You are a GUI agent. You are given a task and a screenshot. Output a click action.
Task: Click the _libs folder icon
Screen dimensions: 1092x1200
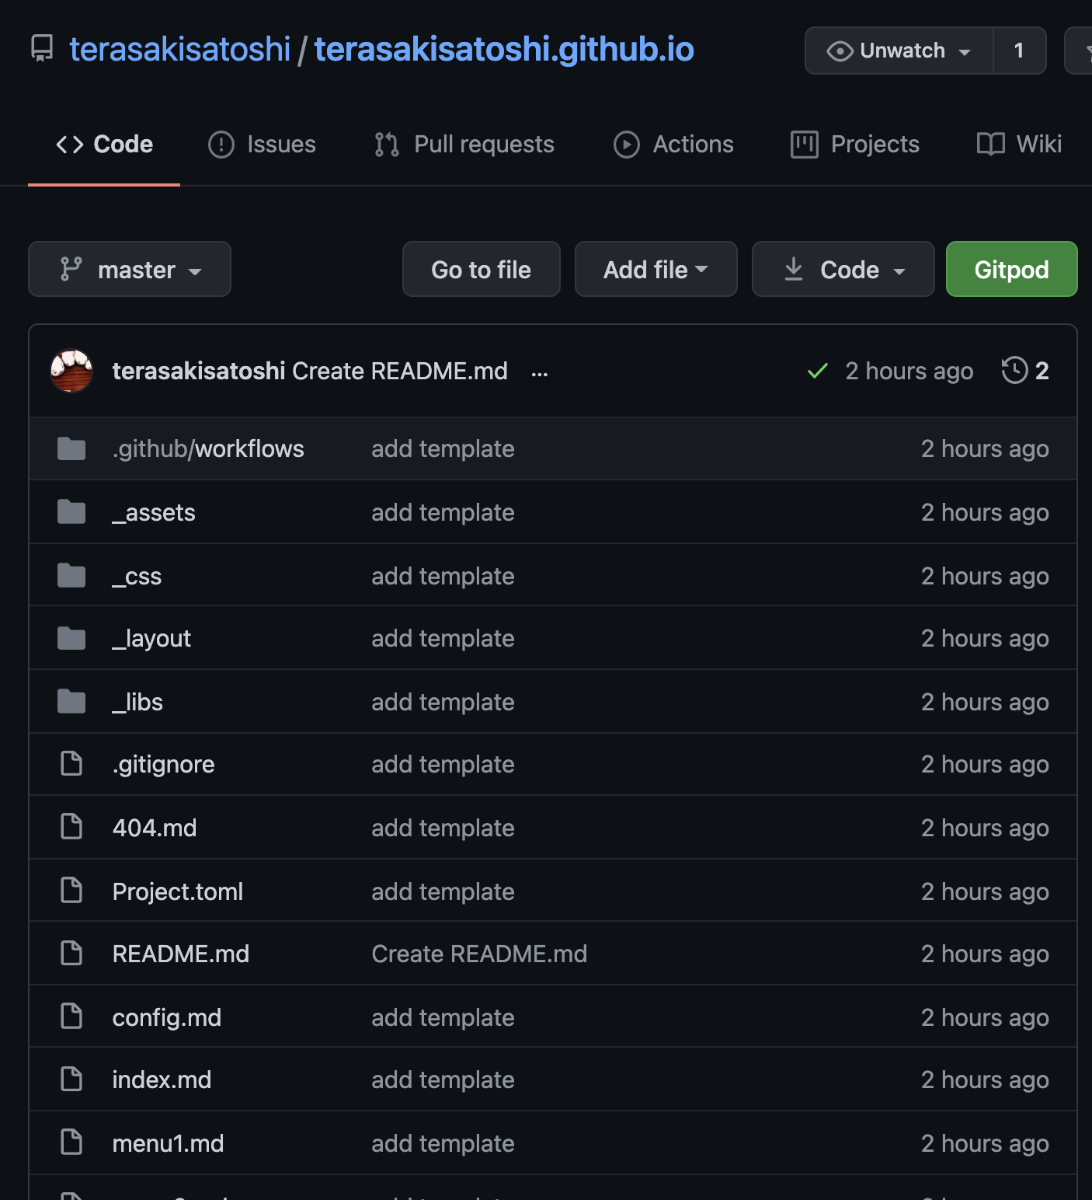pos(71,702)
